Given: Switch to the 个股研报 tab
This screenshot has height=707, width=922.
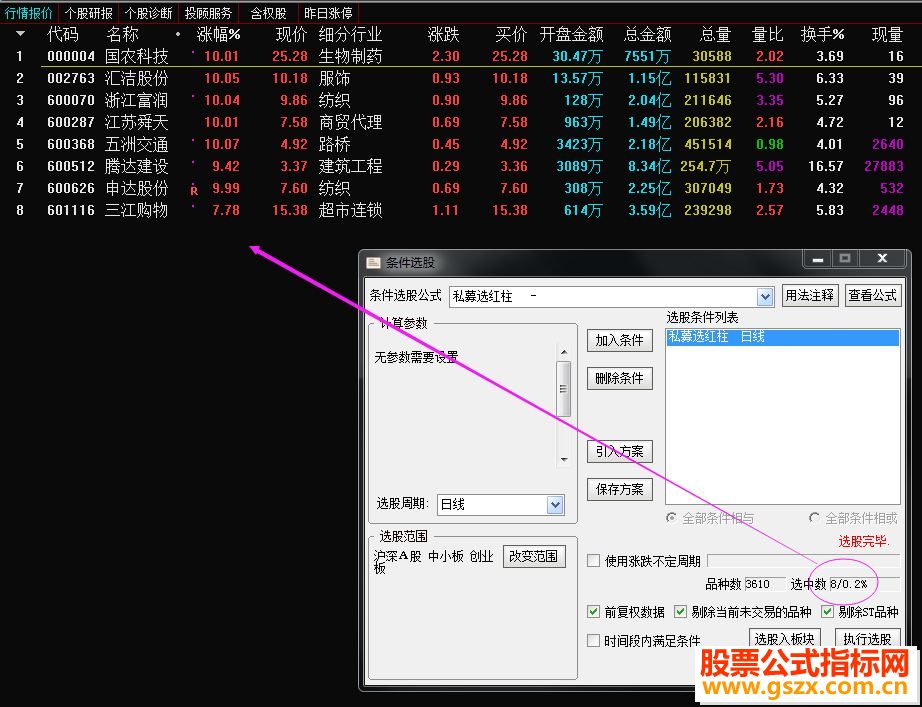Looking at the screenshot, I should [89, 13].
